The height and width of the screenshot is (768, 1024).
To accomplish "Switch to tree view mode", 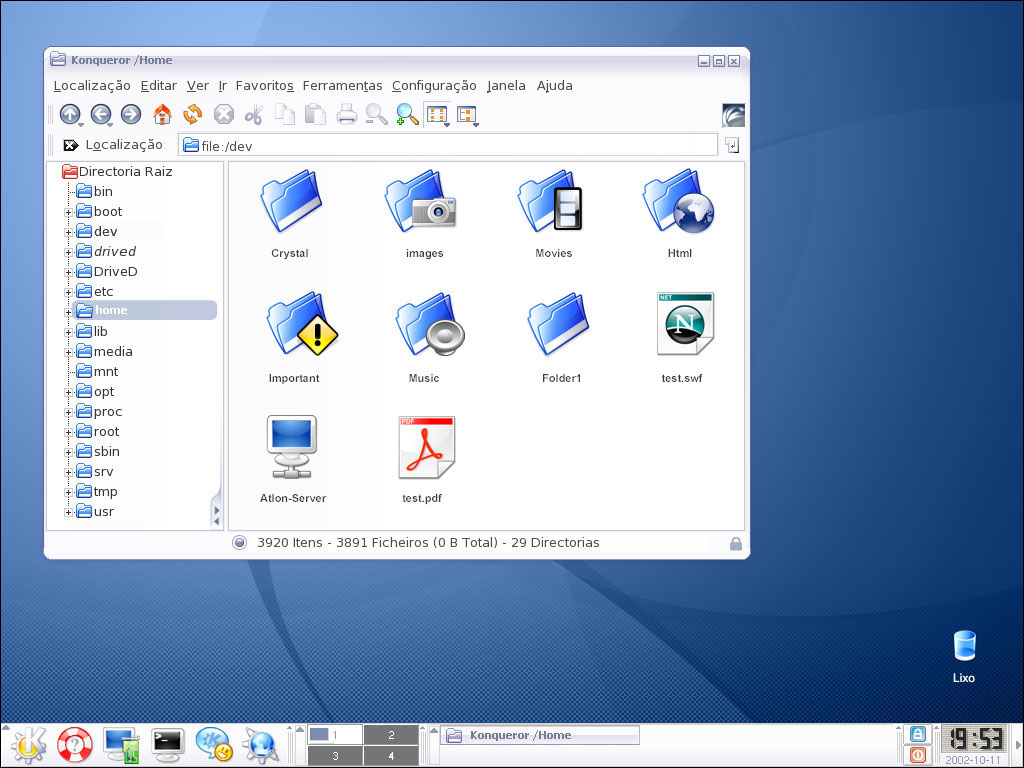I will pos(468,115).
